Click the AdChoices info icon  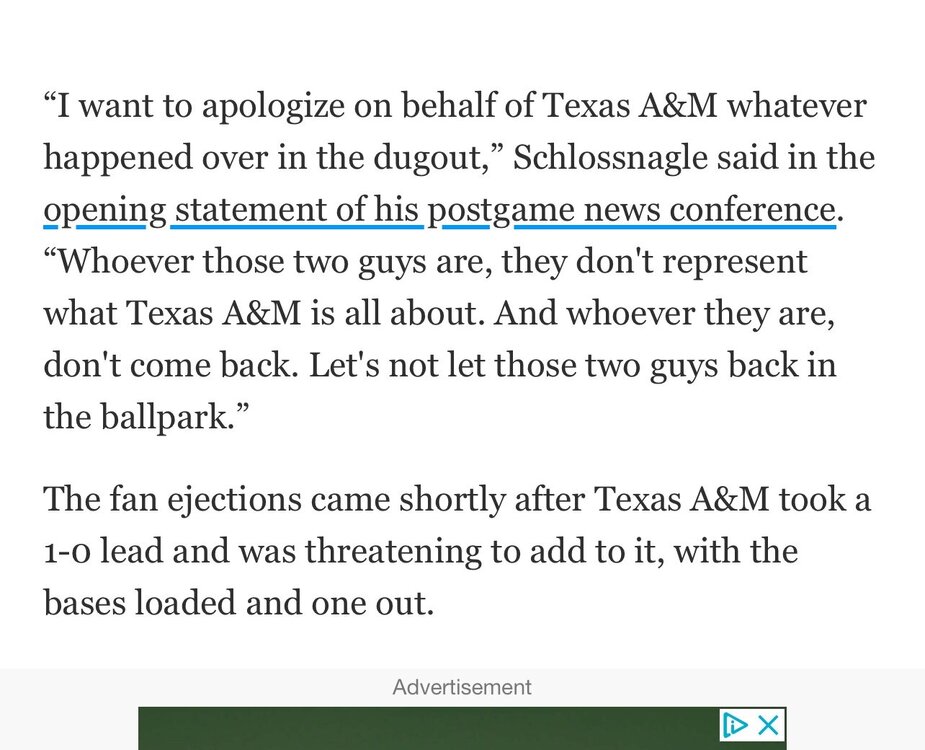pos(736,725)
